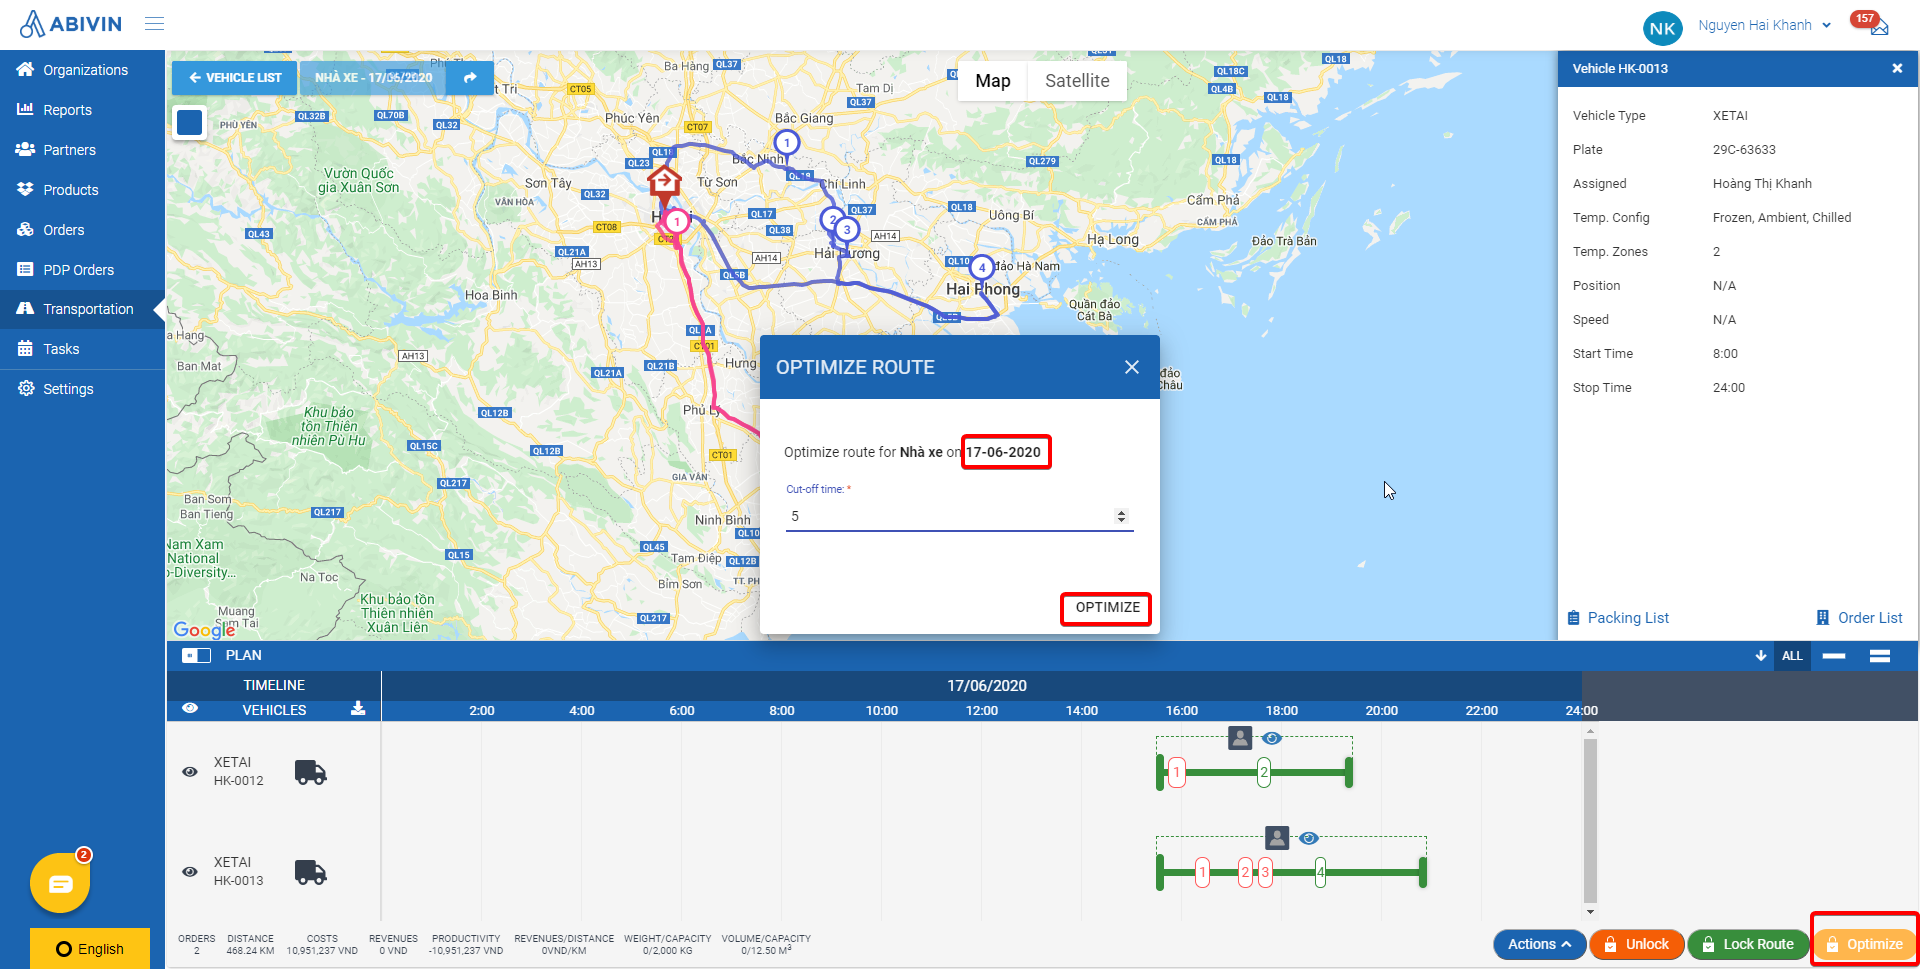Click the download icon next to VEHICLES
Image resolution: width=1920 pixels, height=969 pixels.
(x=357, y=710)
